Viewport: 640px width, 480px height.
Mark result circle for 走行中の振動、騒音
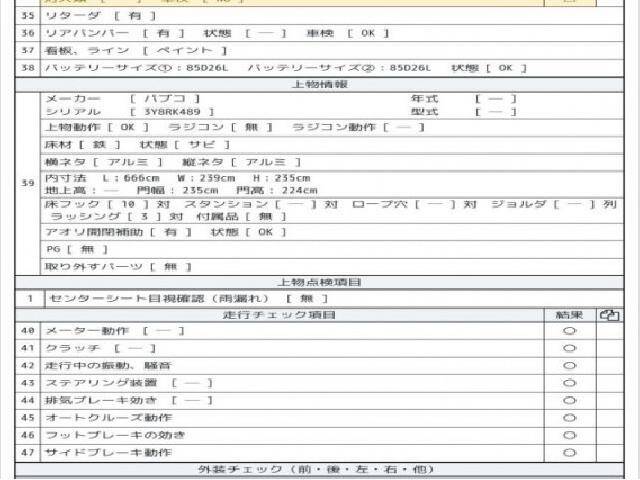569,366
